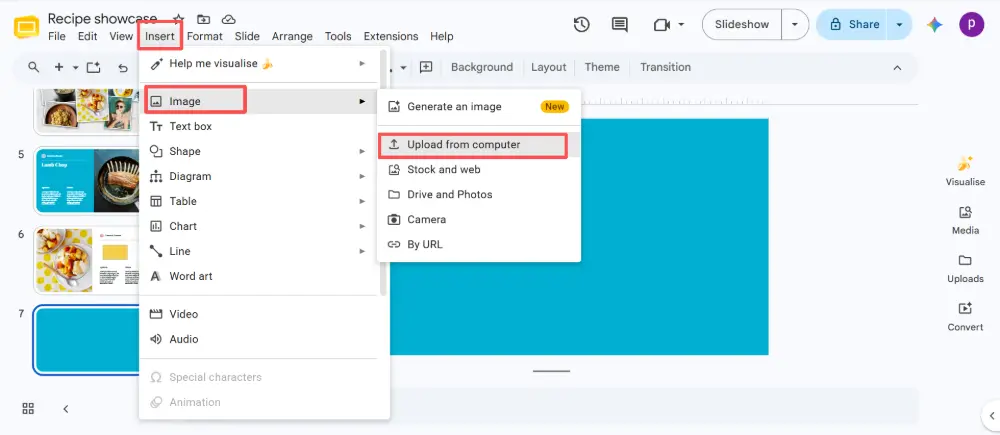Check the cloud save status icon
This screenshot has width=1000, height=435.
228,19
